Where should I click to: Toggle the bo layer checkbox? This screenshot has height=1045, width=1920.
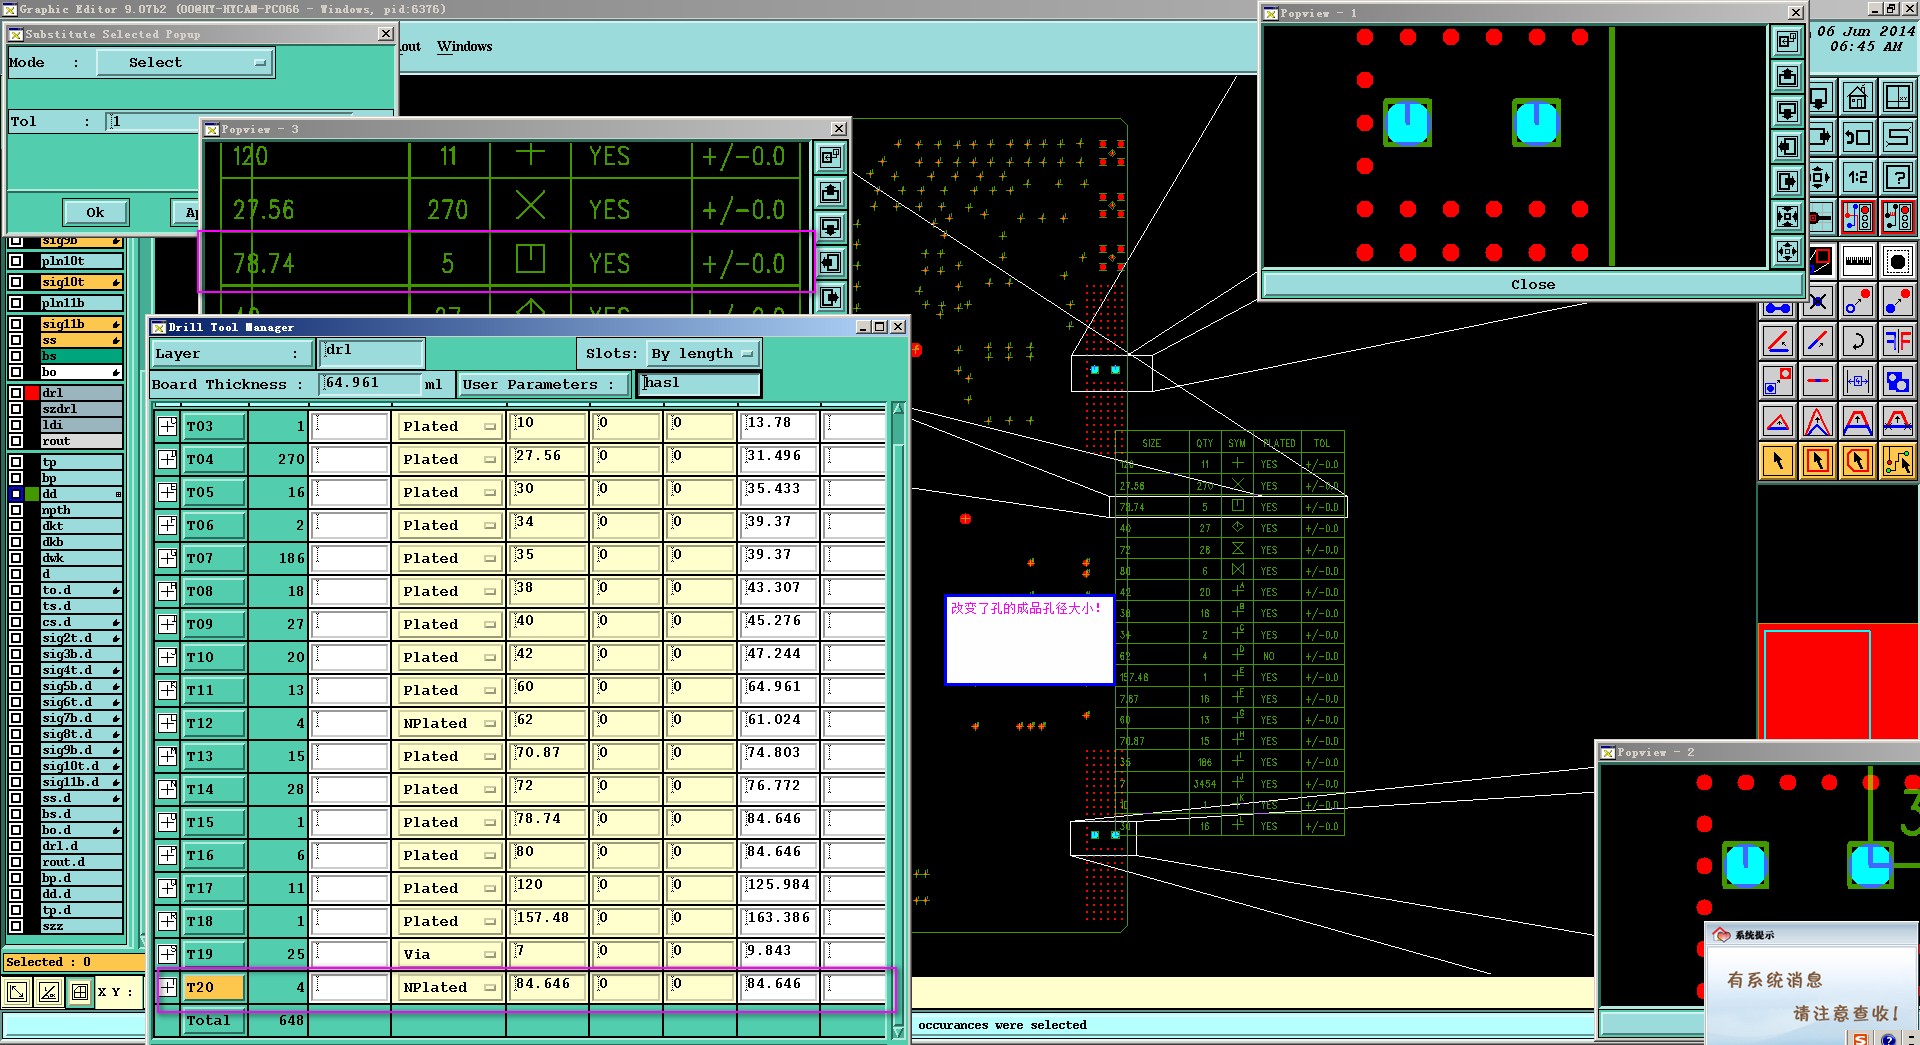[16, 372]
